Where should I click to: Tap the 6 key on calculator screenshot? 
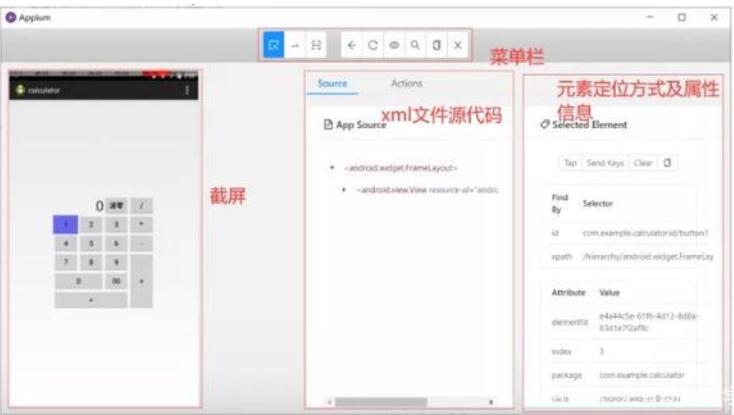pyautogui.click(x=116, y=243)
